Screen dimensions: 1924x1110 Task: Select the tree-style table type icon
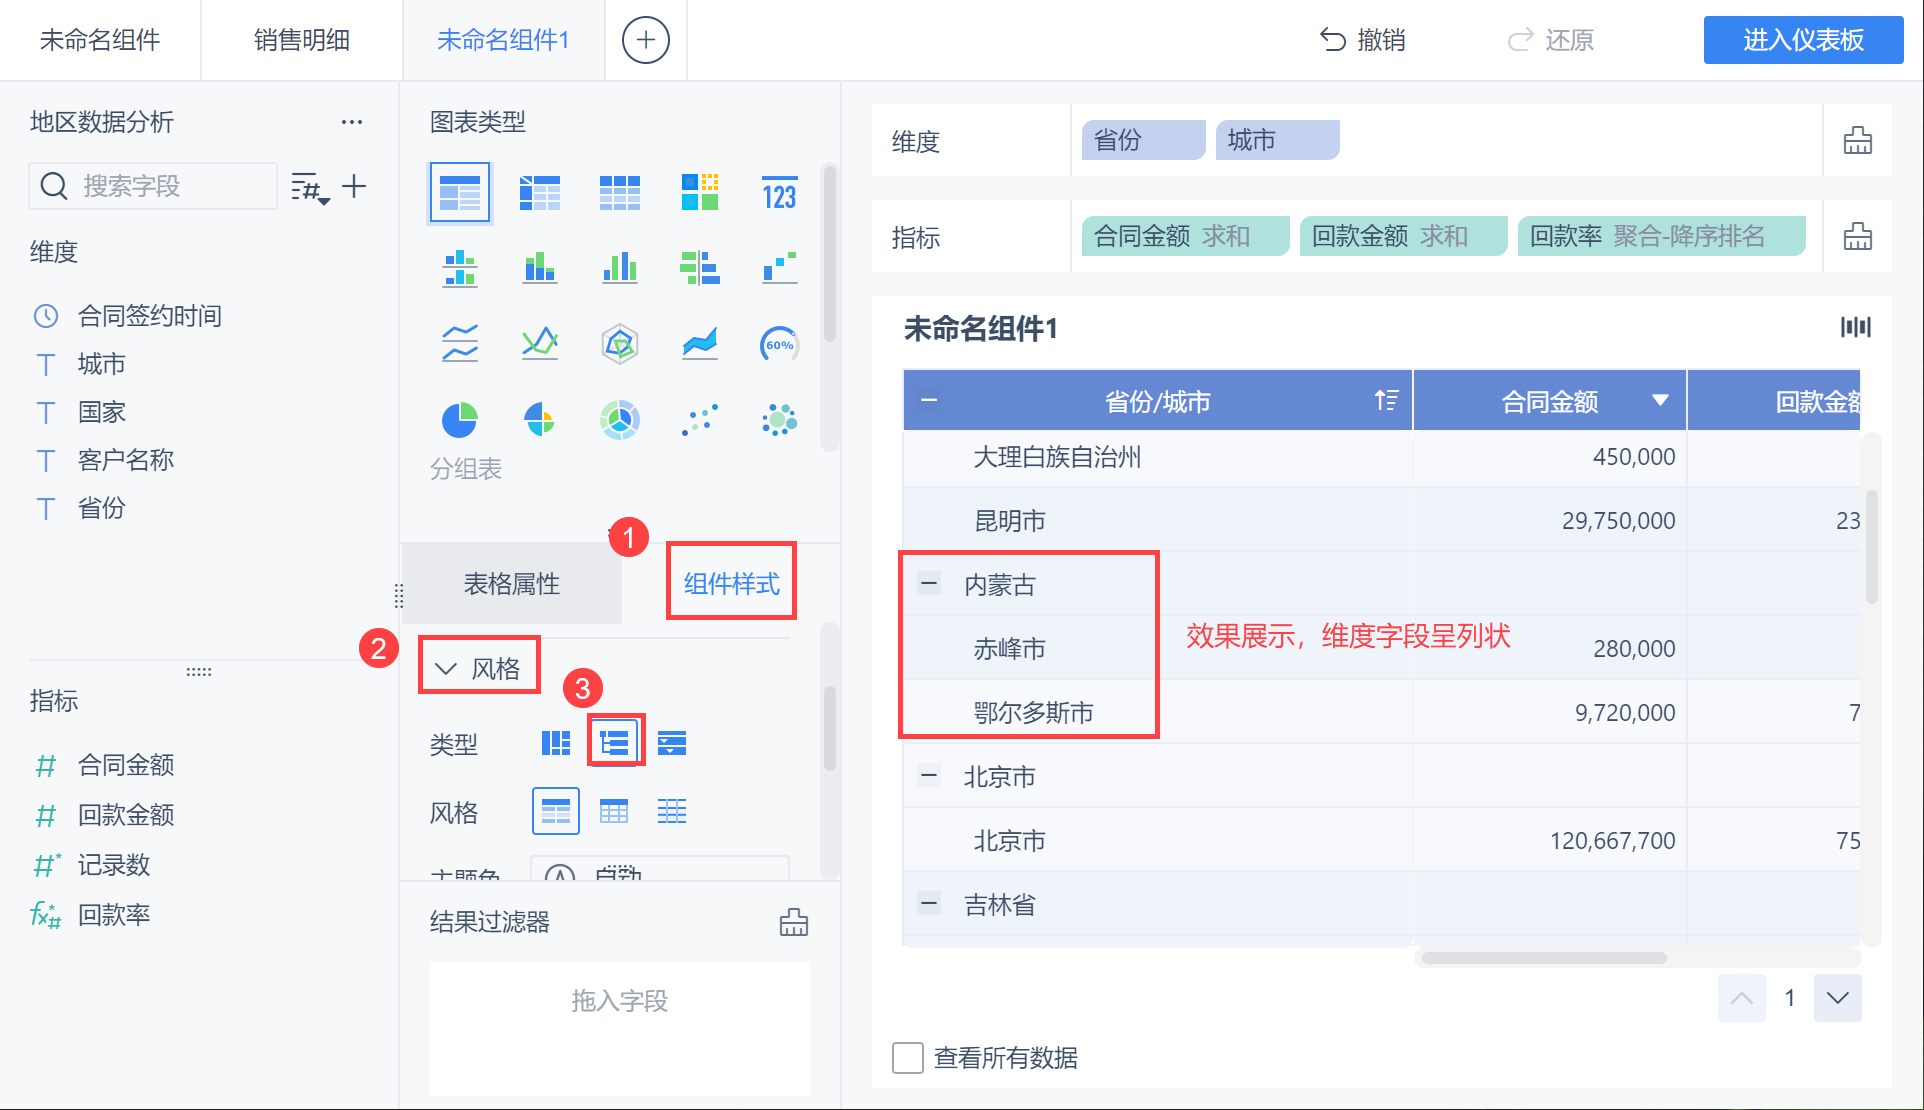coord(614,743)
